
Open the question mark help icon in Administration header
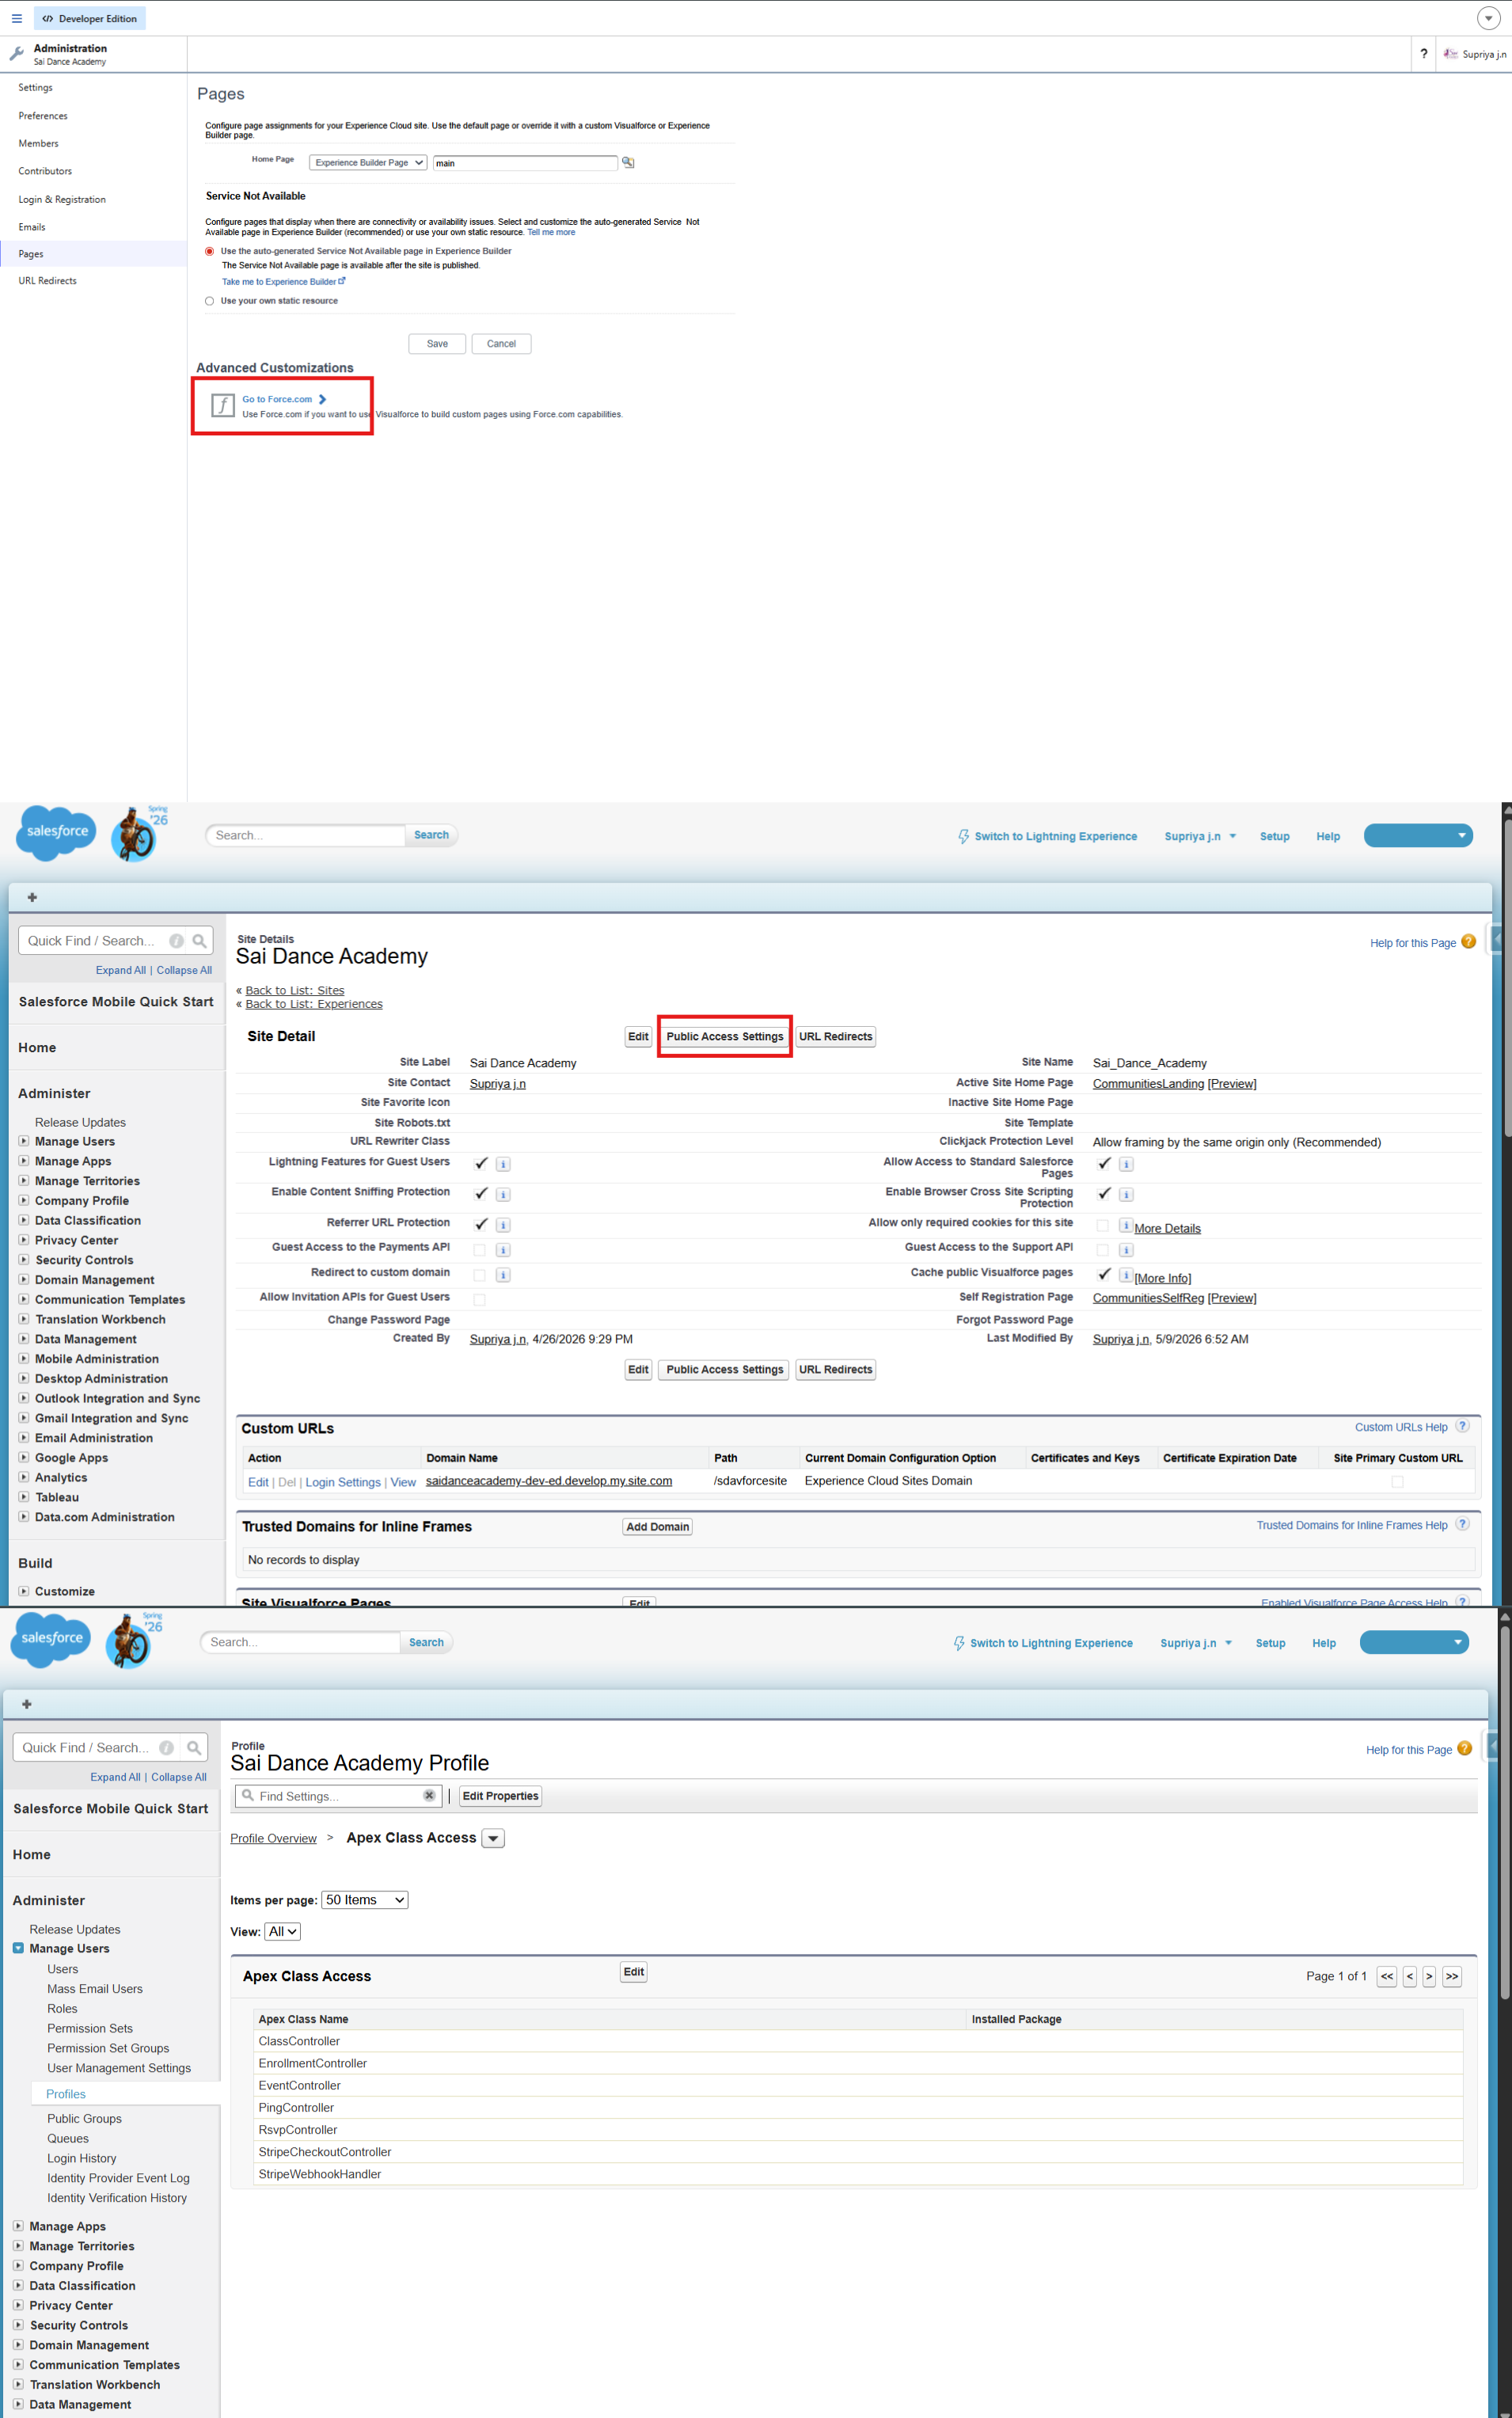coord(1423,54)
